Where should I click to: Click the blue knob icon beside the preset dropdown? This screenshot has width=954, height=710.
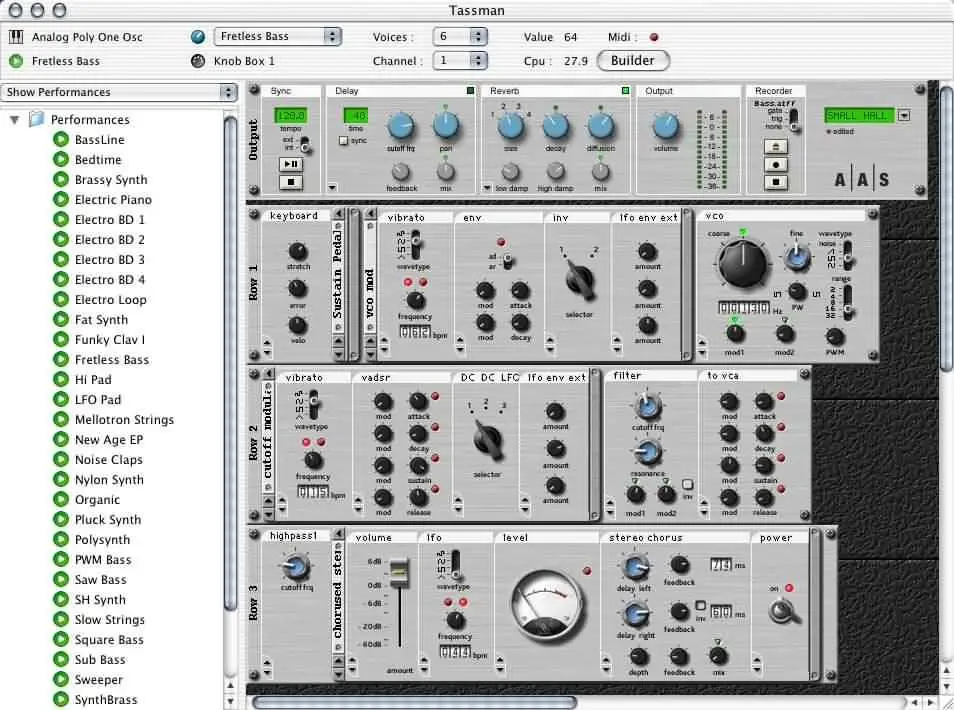coord(198,37)
